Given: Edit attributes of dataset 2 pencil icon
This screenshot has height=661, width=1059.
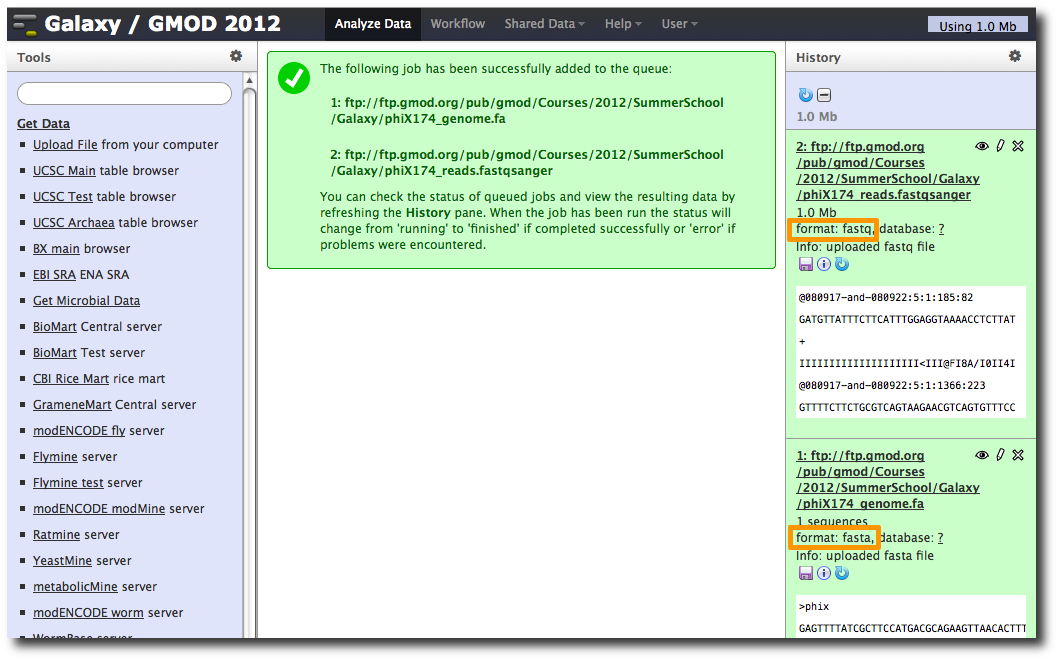Looking at the screenshot, I should click(x=1000, y=146).
